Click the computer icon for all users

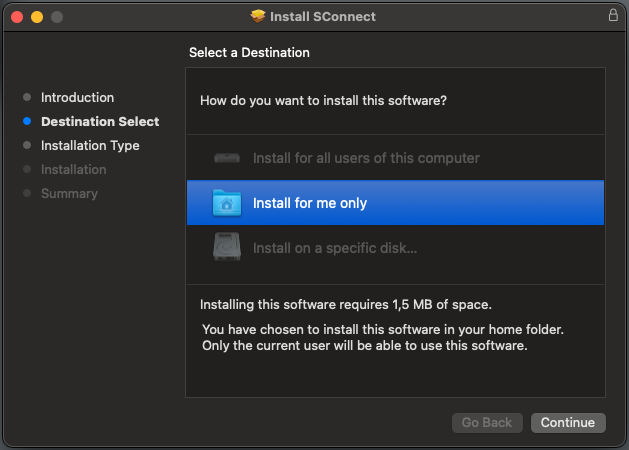[x=227, y=158]
